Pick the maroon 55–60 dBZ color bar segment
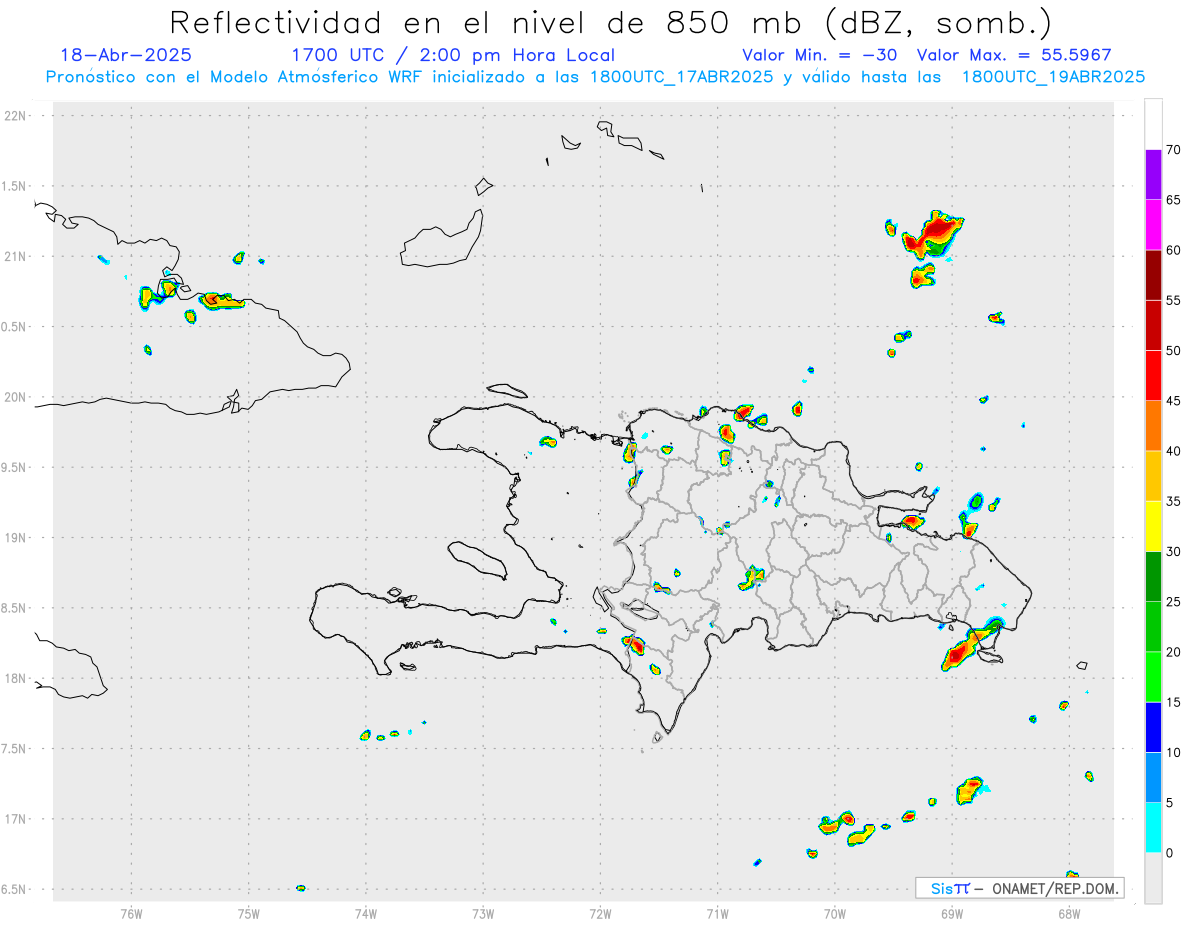This screenshot has width=1200, height=927. pos(1153,275)
